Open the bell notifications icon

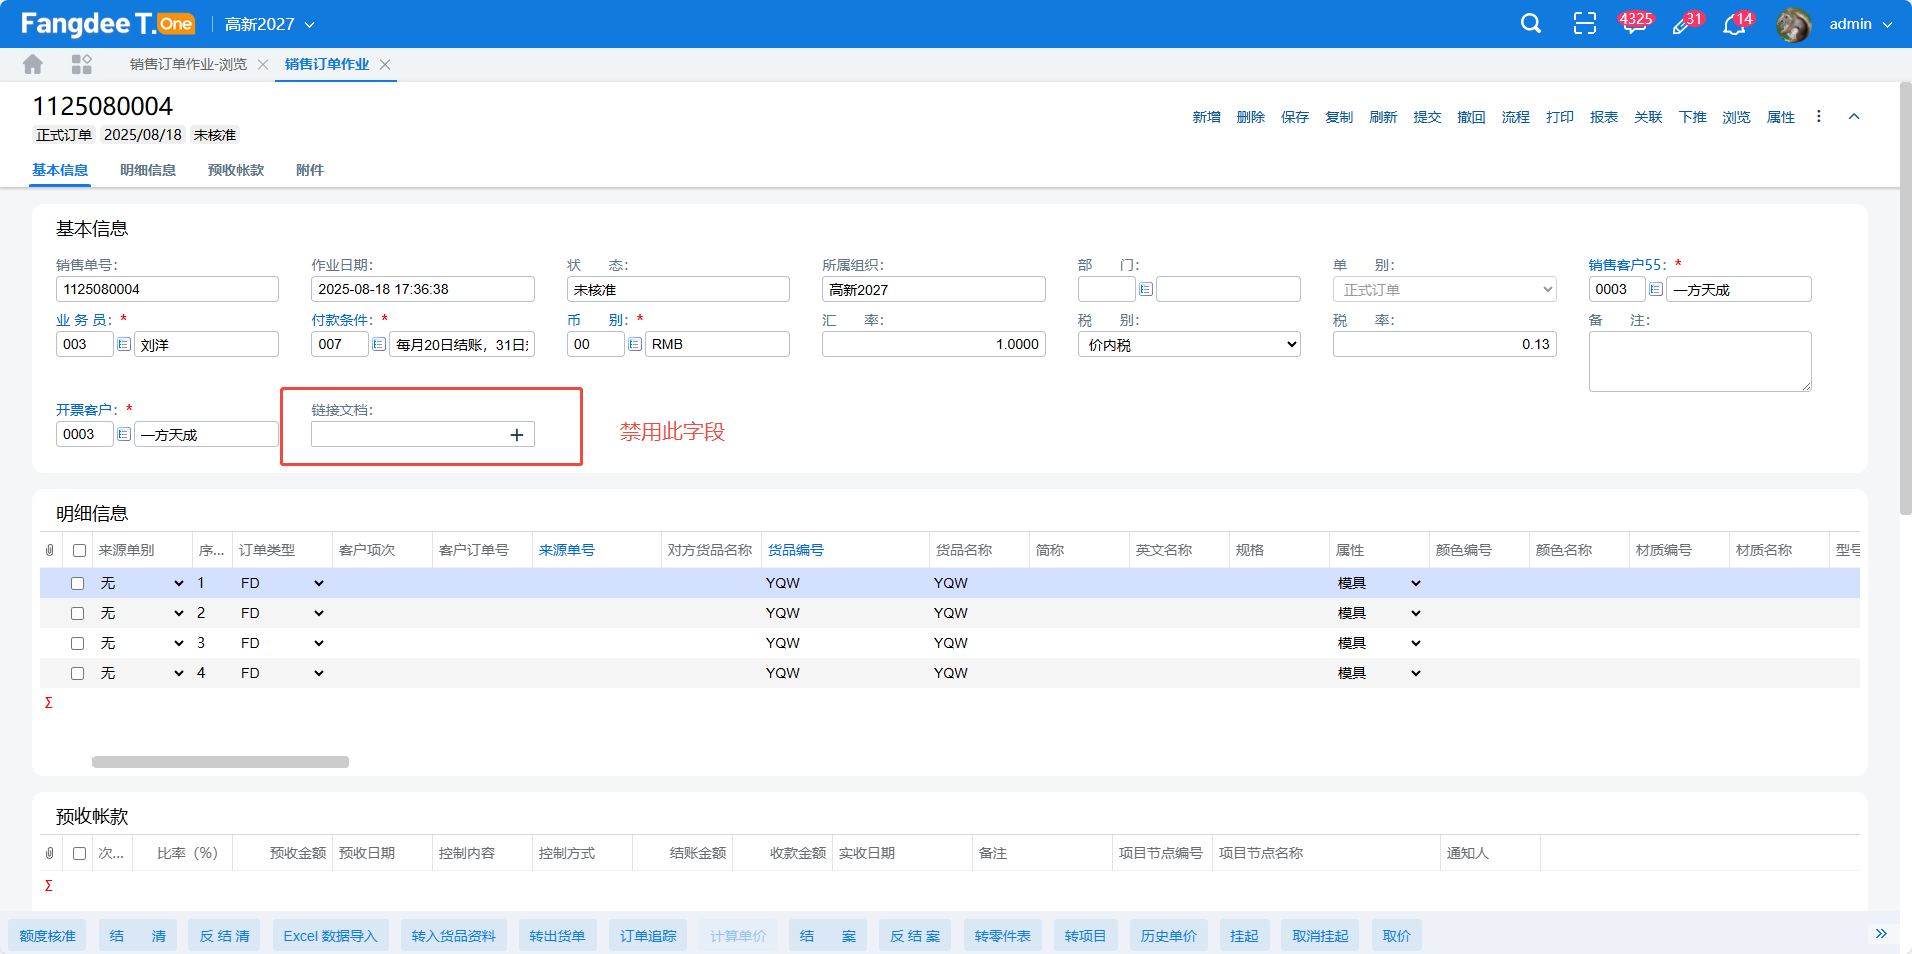pyautogui.click(x=1735, y=25)
